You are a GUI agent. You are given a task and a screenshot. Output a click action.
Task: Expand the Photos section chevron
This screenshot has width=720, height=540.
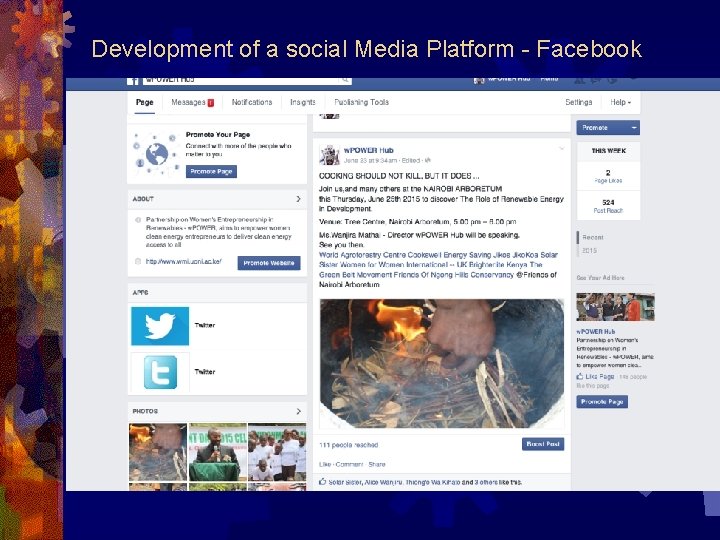[x=298, y=411]
